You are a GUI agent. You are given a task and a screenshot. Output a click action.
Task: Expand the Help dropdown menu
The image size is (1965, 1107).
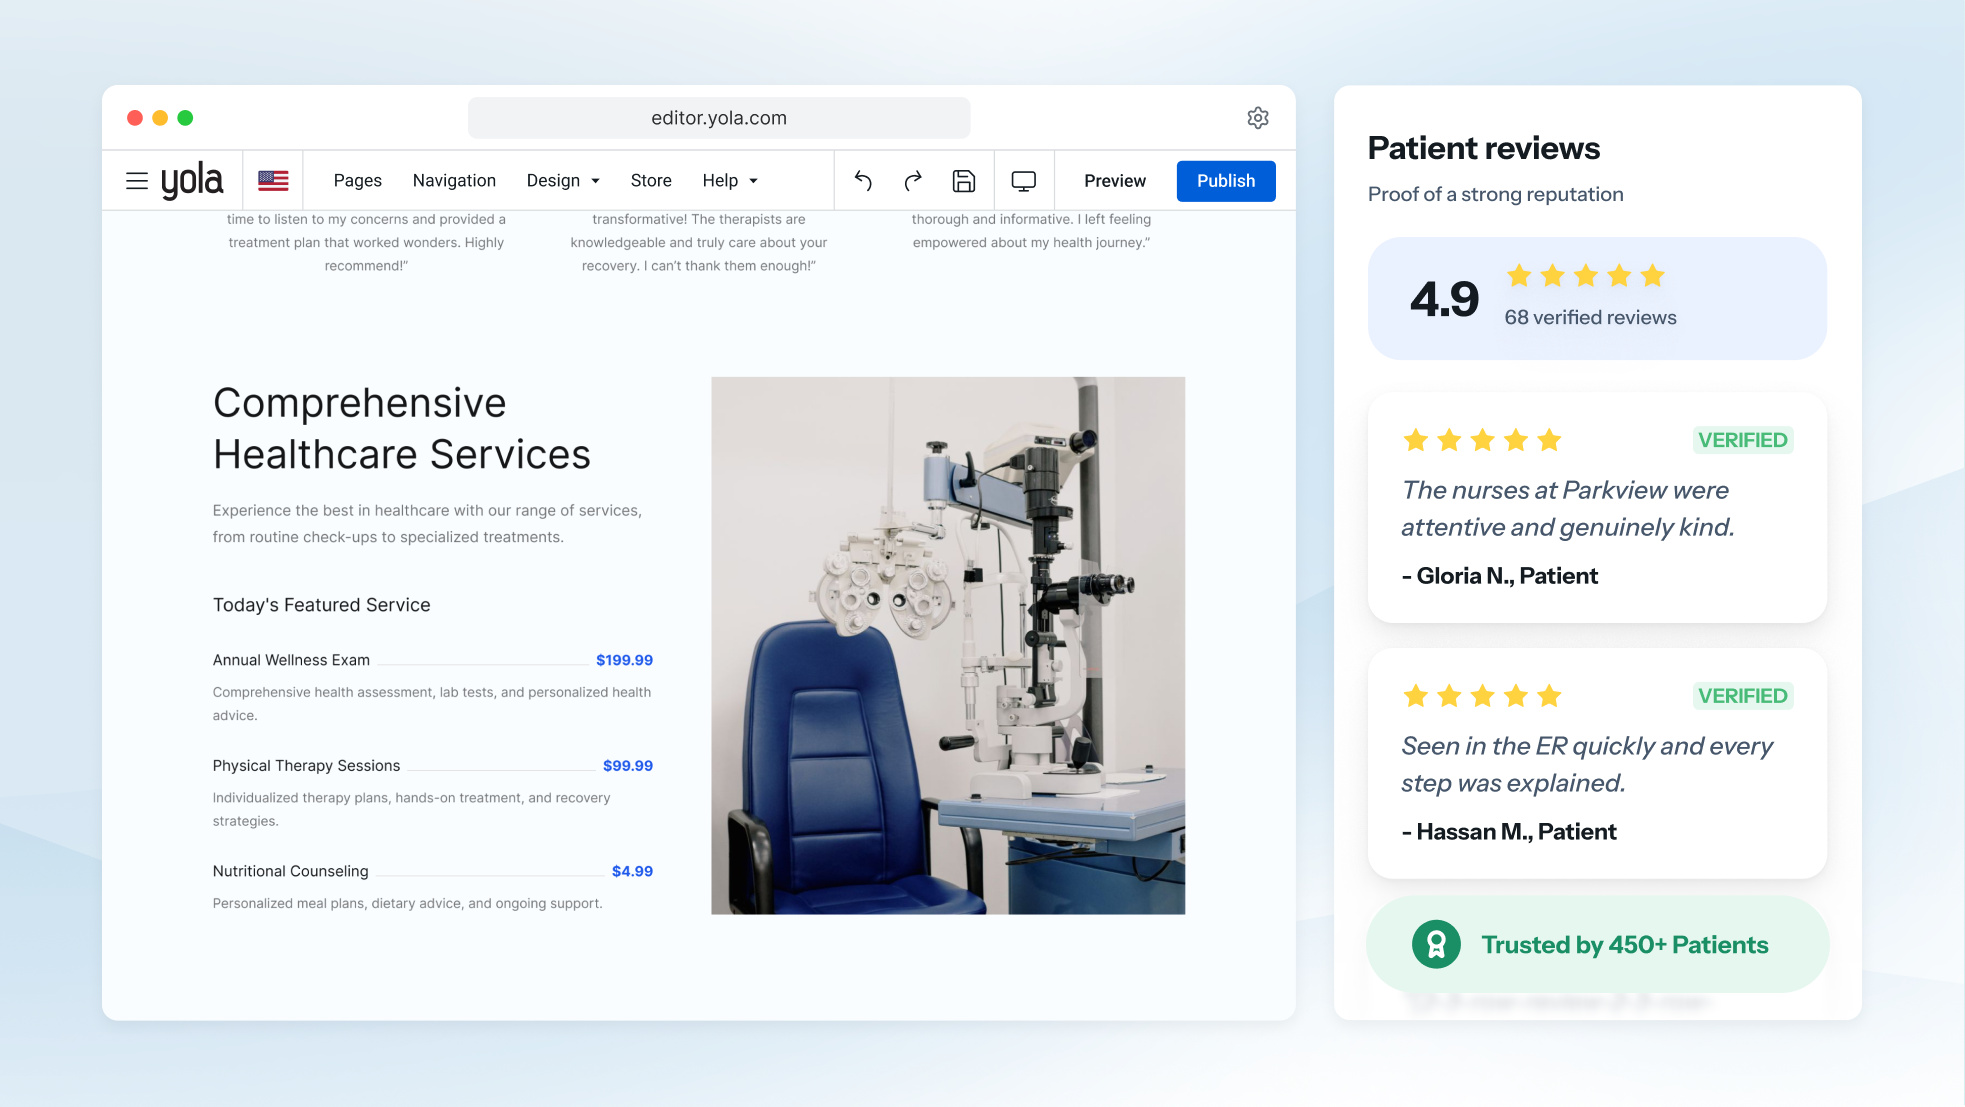730,181
